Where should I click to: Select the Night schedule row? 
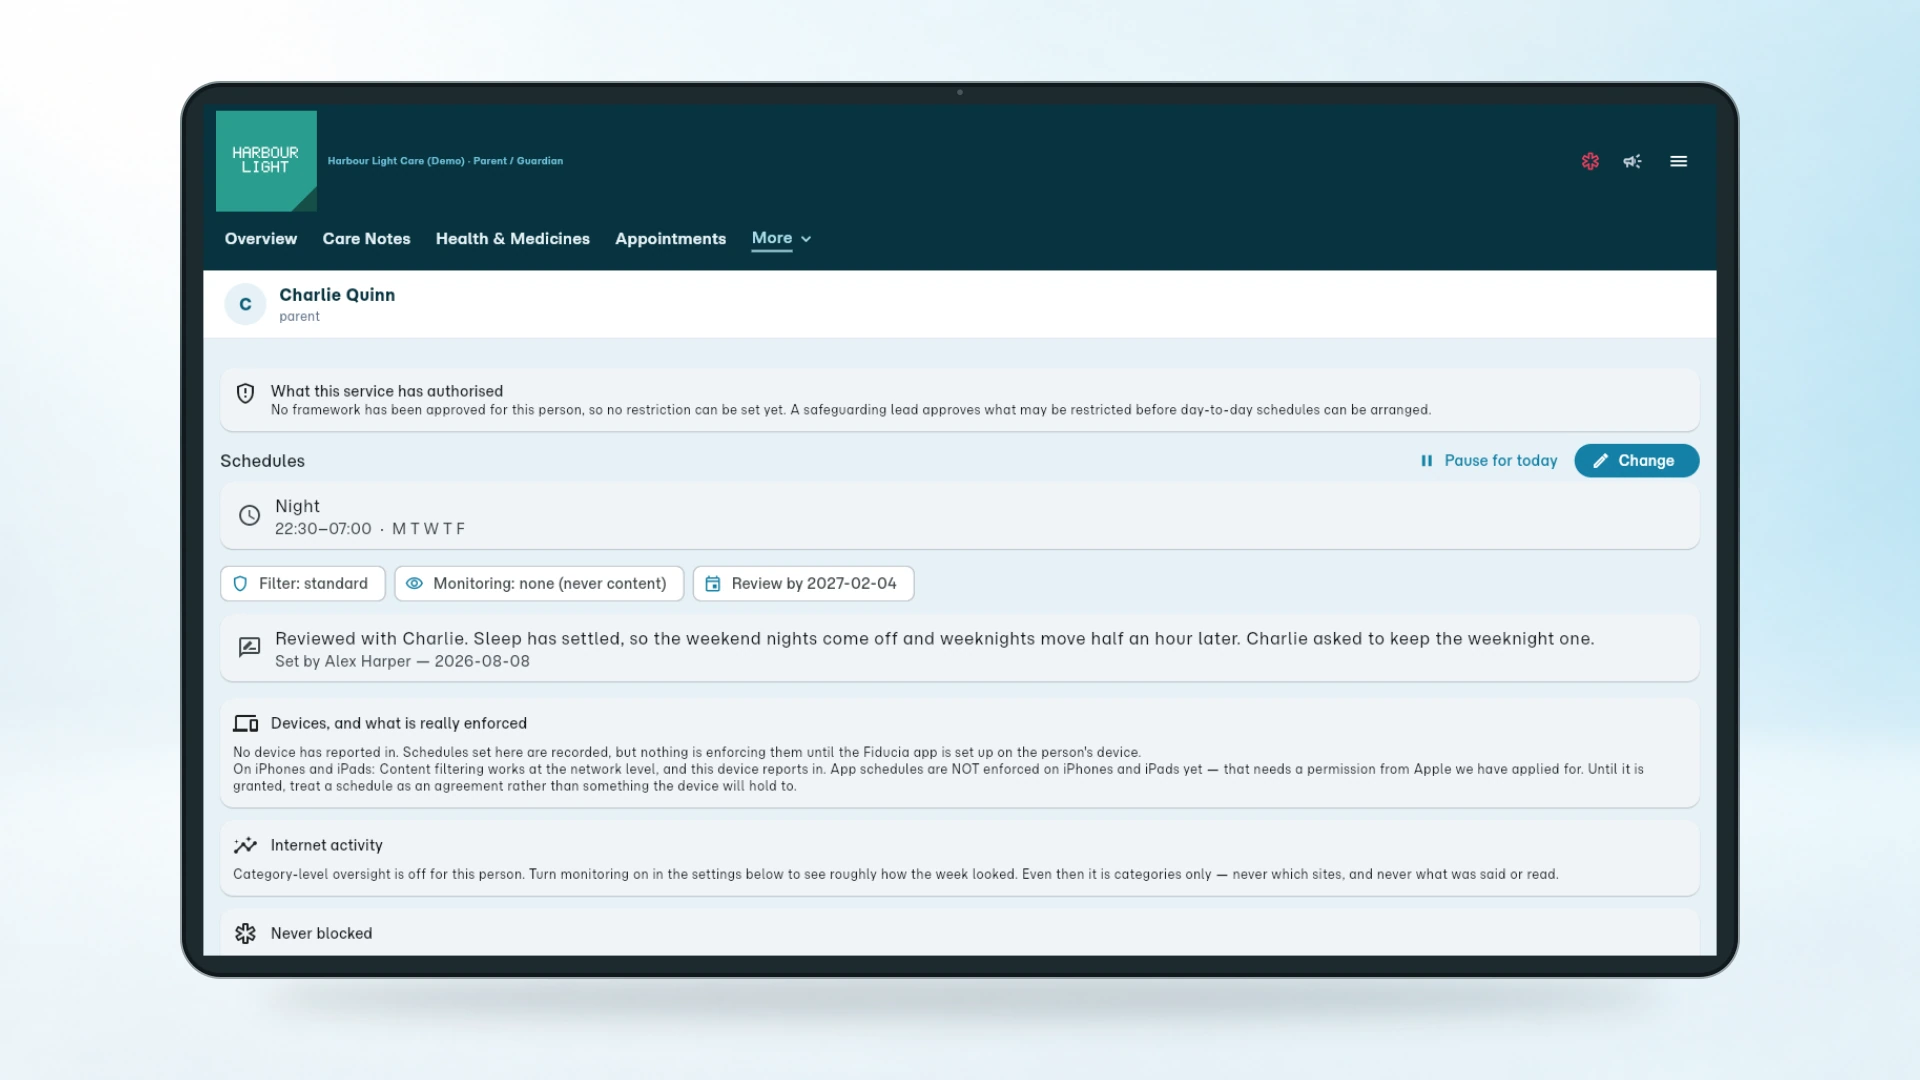959,516
